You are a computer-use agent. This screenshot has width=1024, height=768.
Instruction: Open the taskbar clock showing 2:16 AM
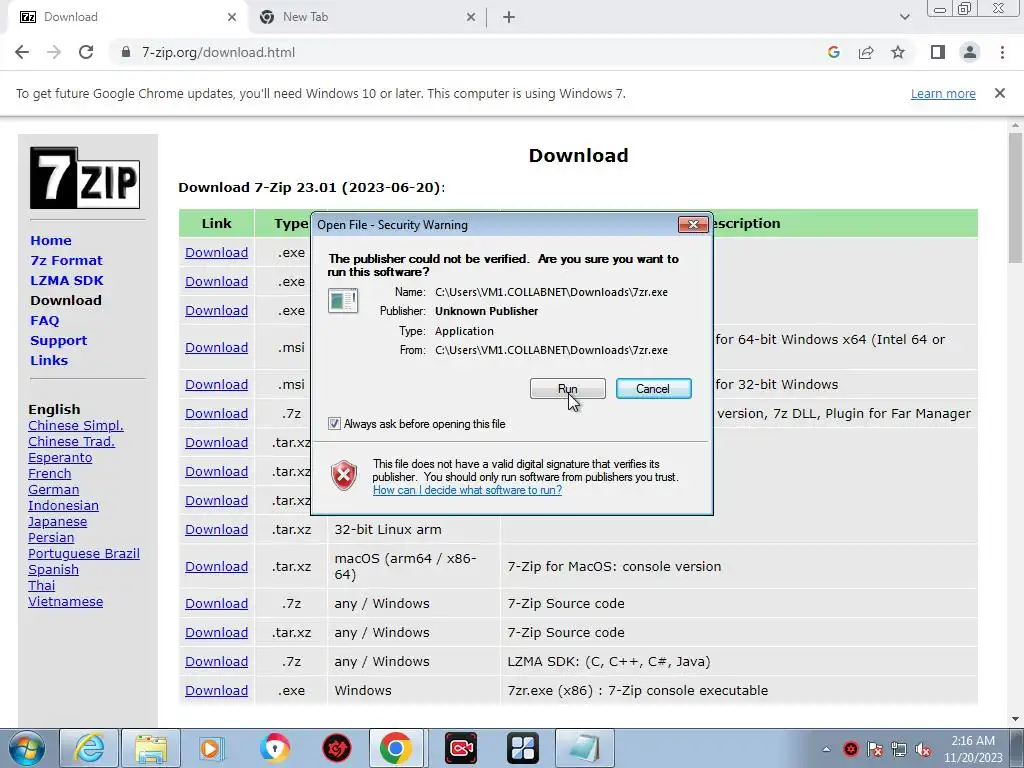pyautogui.click(x=973, y=749)
